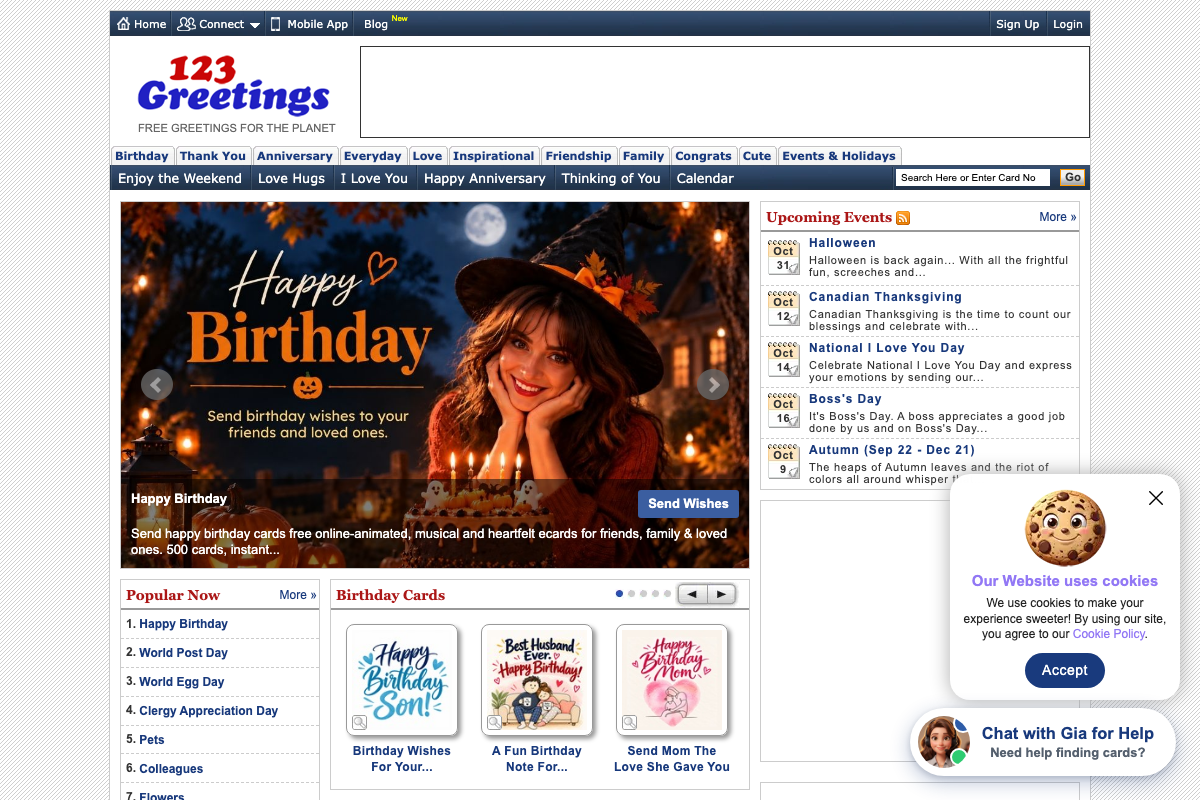
Task: Accept the cookies notice
Action: (1065, 670)
